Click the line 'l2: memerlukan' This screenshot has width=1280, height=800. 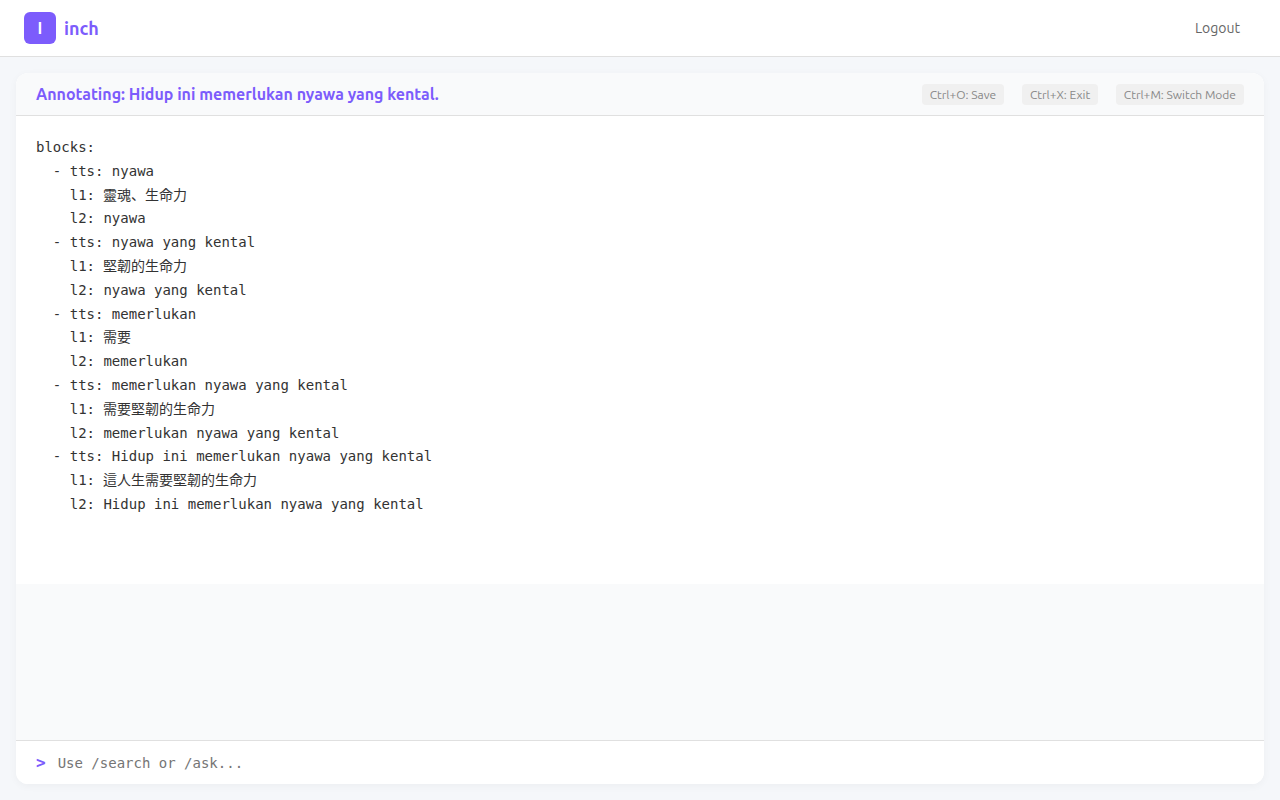coord(129,361)
